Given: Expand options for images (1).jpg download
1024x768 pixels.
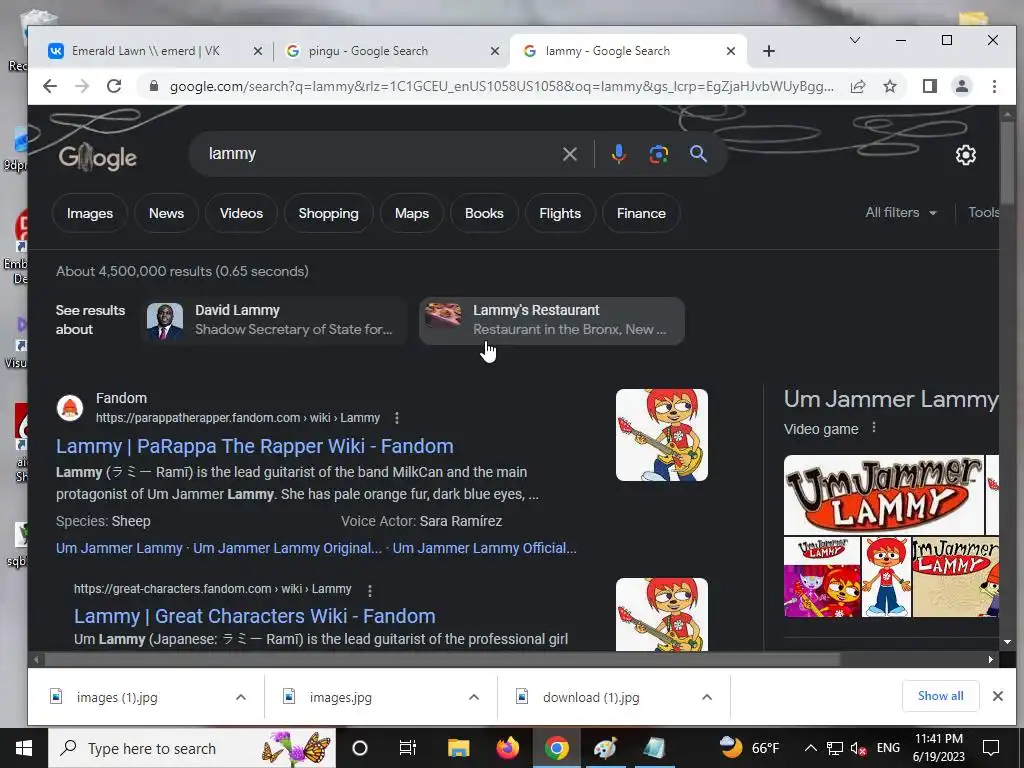Looking at the screenshot, I should click(241, 697).
